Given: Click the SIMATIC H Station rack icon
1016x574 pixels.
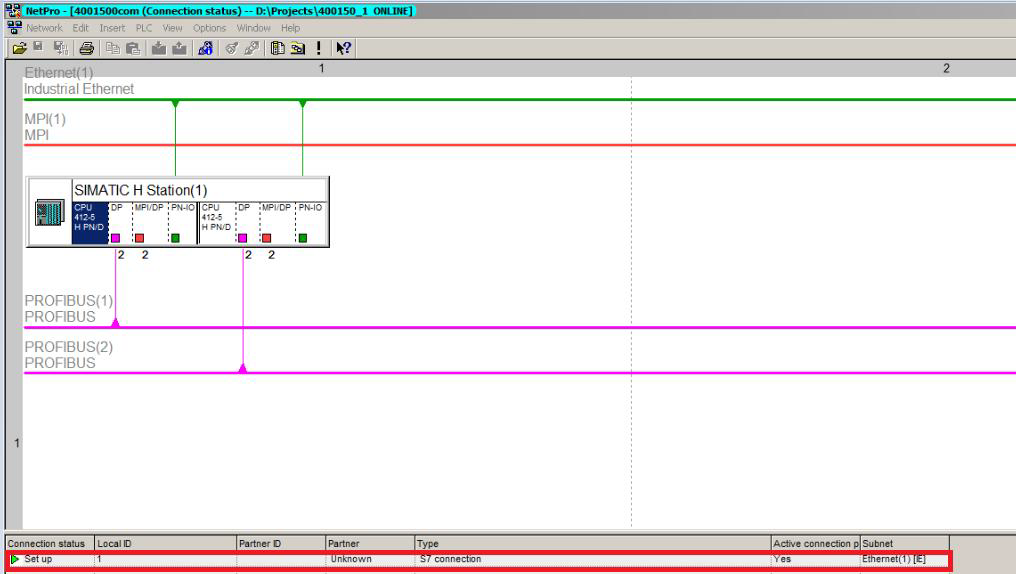Looking at the screenshot, I should 49,212.
